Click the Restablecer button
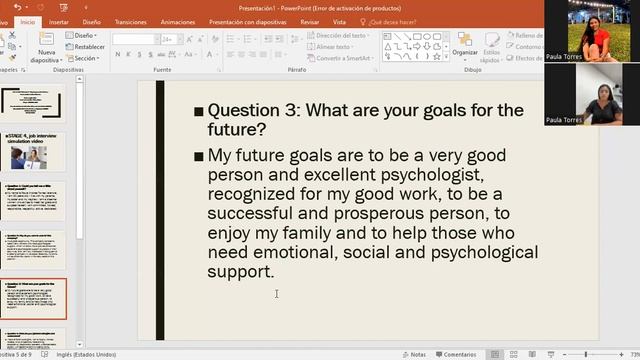This screenshot has height=360, width=640. [85, 47]
